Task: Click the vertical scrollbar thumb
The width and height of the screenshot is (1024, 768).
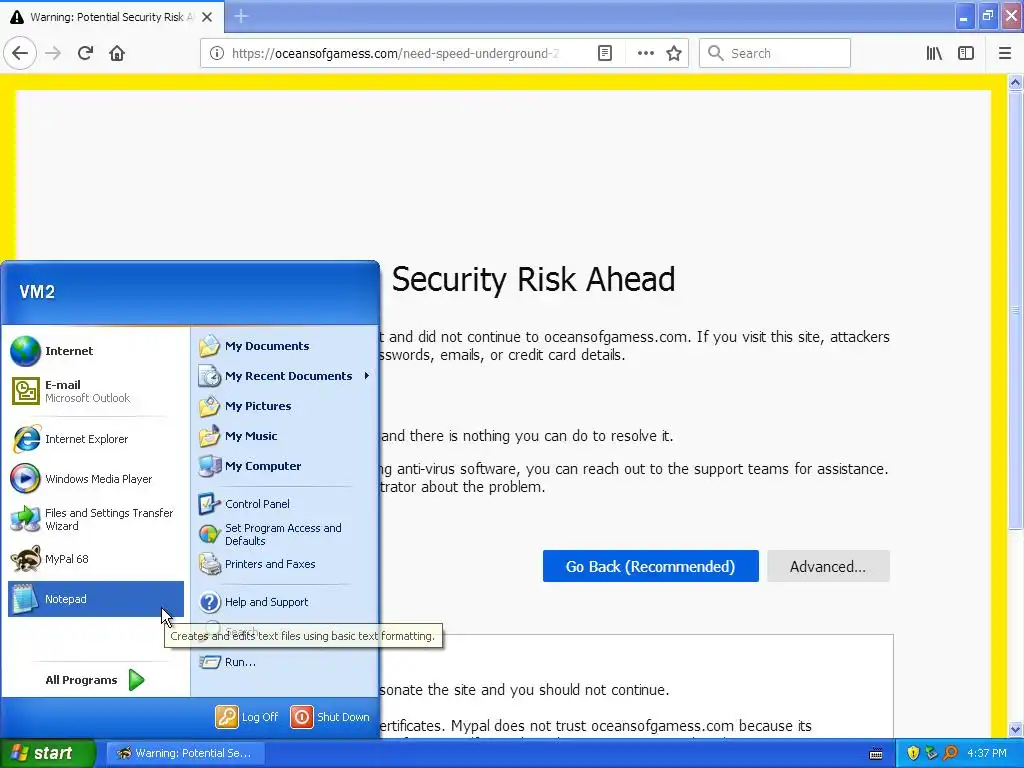Action: (x=1015, y=310)
